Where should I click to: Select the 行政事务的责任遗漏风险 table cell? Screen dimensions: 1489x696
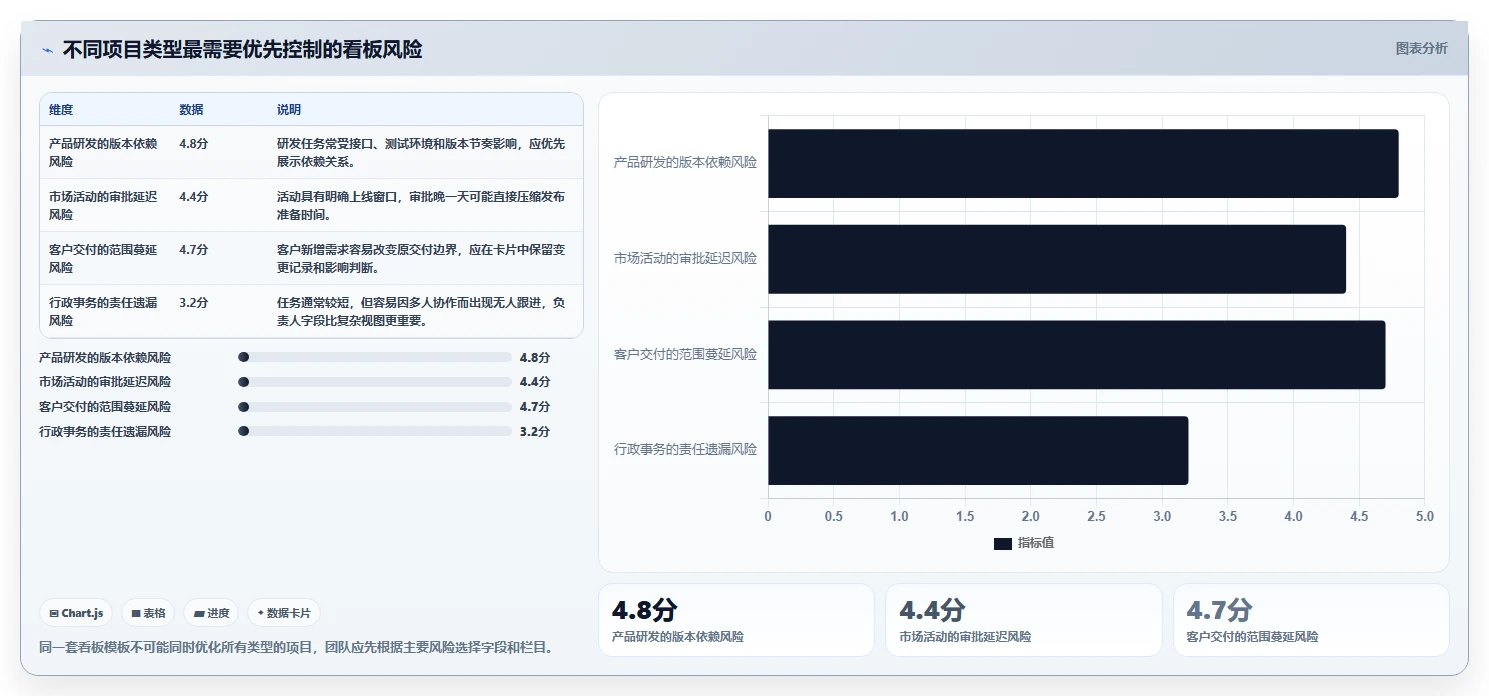tap(104, 311)
